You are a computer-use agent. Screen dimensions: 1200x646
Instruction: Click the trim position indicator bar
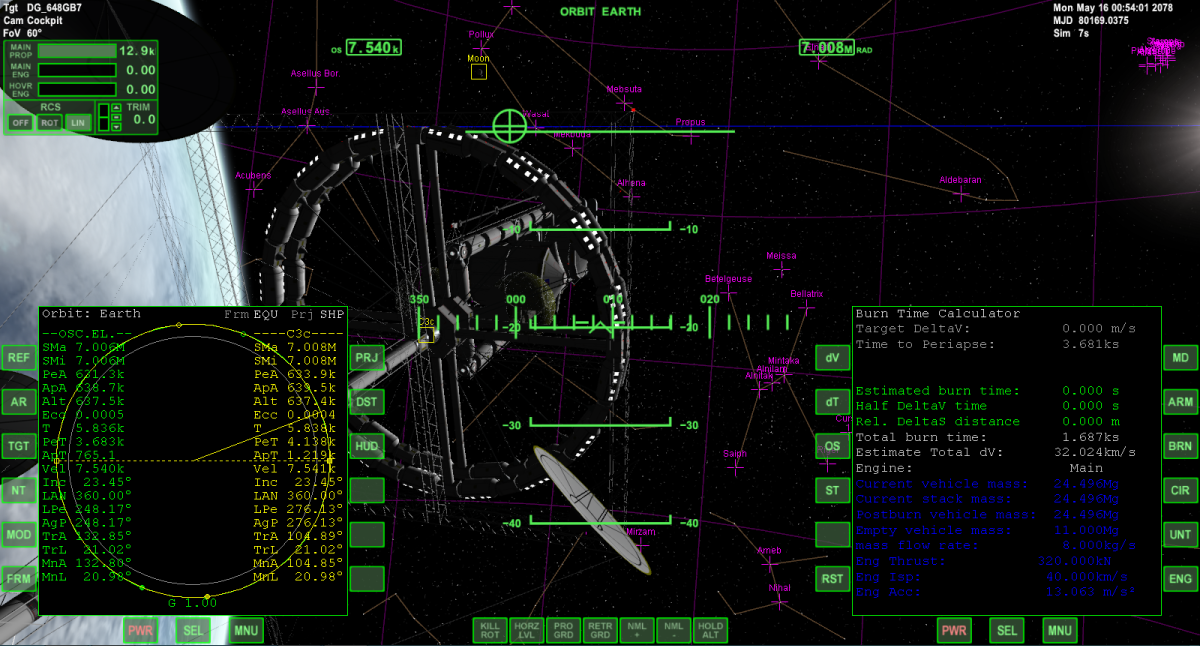point(103,117)
